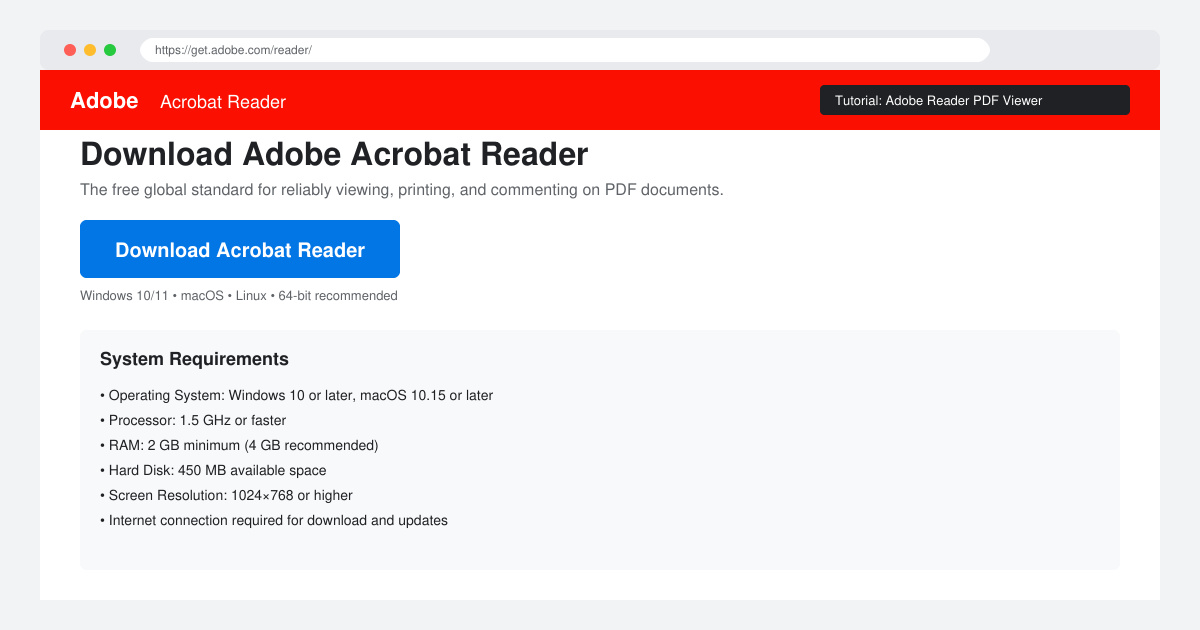Click the Processor: 1.5 GHz or faster line
1200x630 pixels.
point(193,421)
